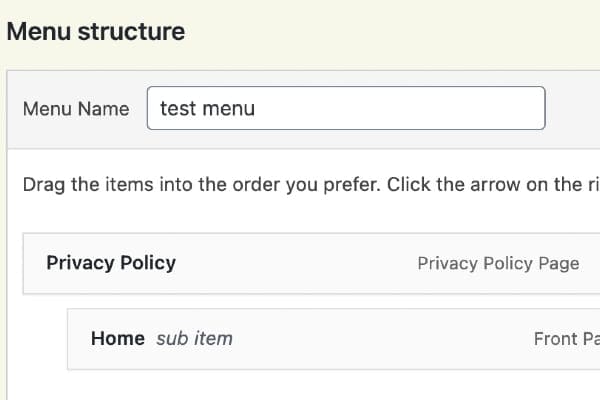Click the Front Page type label on Home row
The width and height of the screenshot is (600, 400).
click(x=566, y=339)
